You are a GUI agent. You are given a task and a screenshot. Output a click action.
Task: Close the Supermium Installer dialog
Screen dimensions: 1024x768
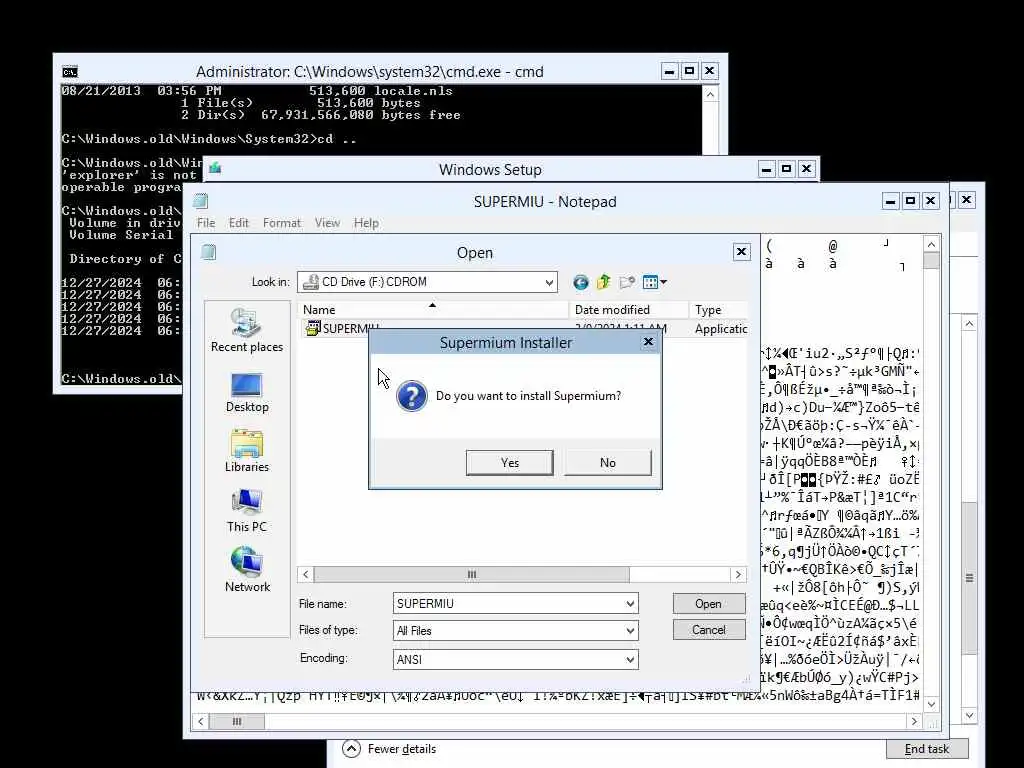648,342
